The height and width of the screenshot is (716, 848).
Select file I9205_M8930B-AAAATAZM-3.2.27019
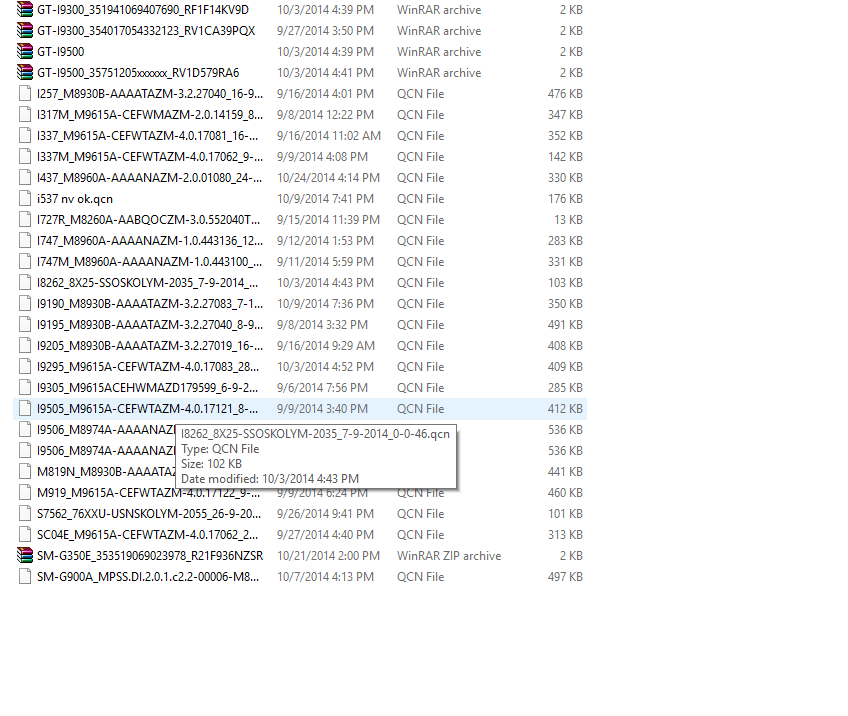point(150,346)
